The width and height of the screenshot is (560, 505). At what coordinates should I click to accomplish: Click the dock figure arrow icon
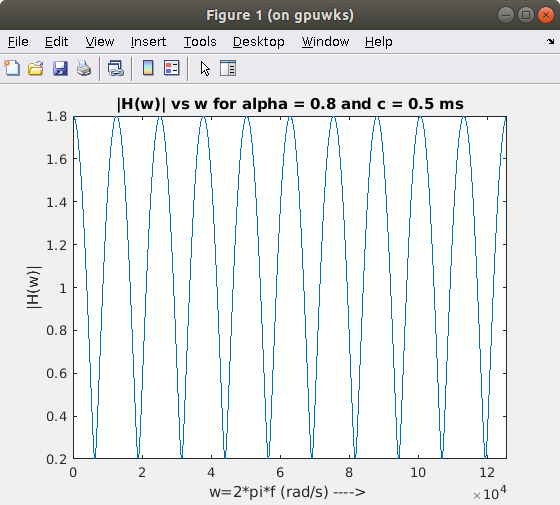pos(550,42)
